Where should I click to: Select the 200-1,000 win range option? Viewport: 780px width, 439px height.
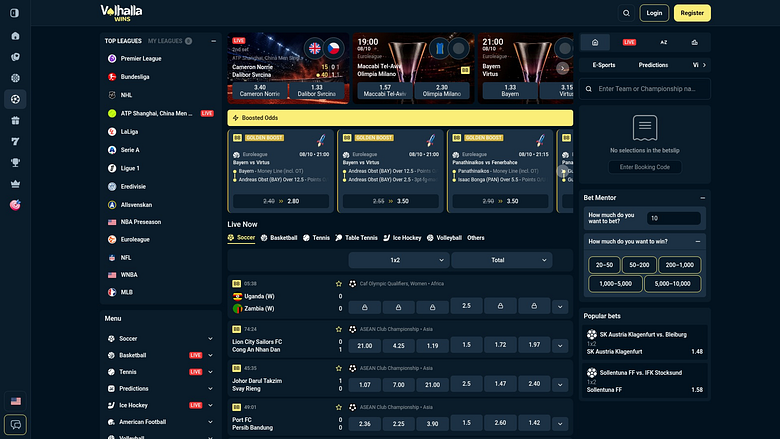pyautogui.click(x=680, y=265)
